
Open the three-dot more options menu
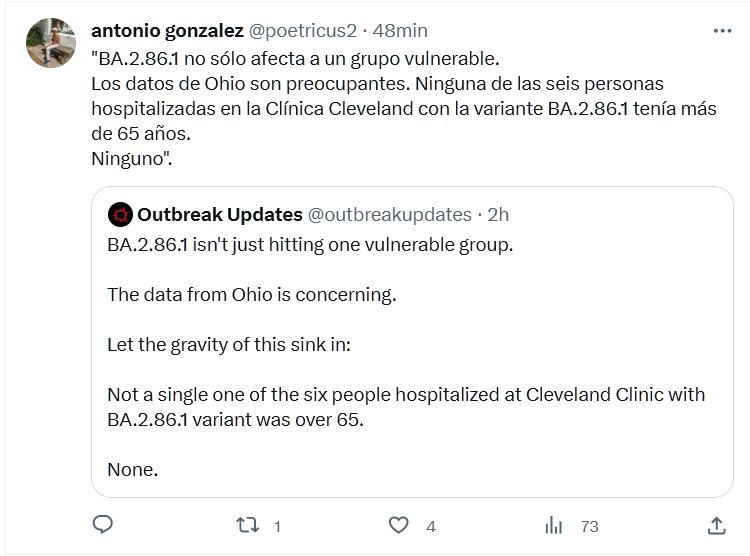coord(721,31)
